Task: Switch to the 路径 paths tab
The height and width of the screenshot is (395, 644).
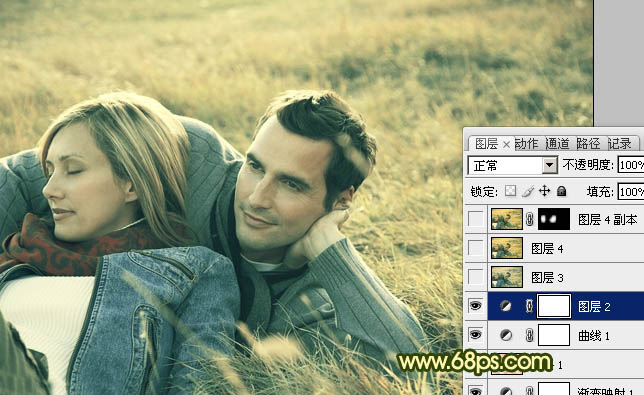Action: (x=588, y=144)
